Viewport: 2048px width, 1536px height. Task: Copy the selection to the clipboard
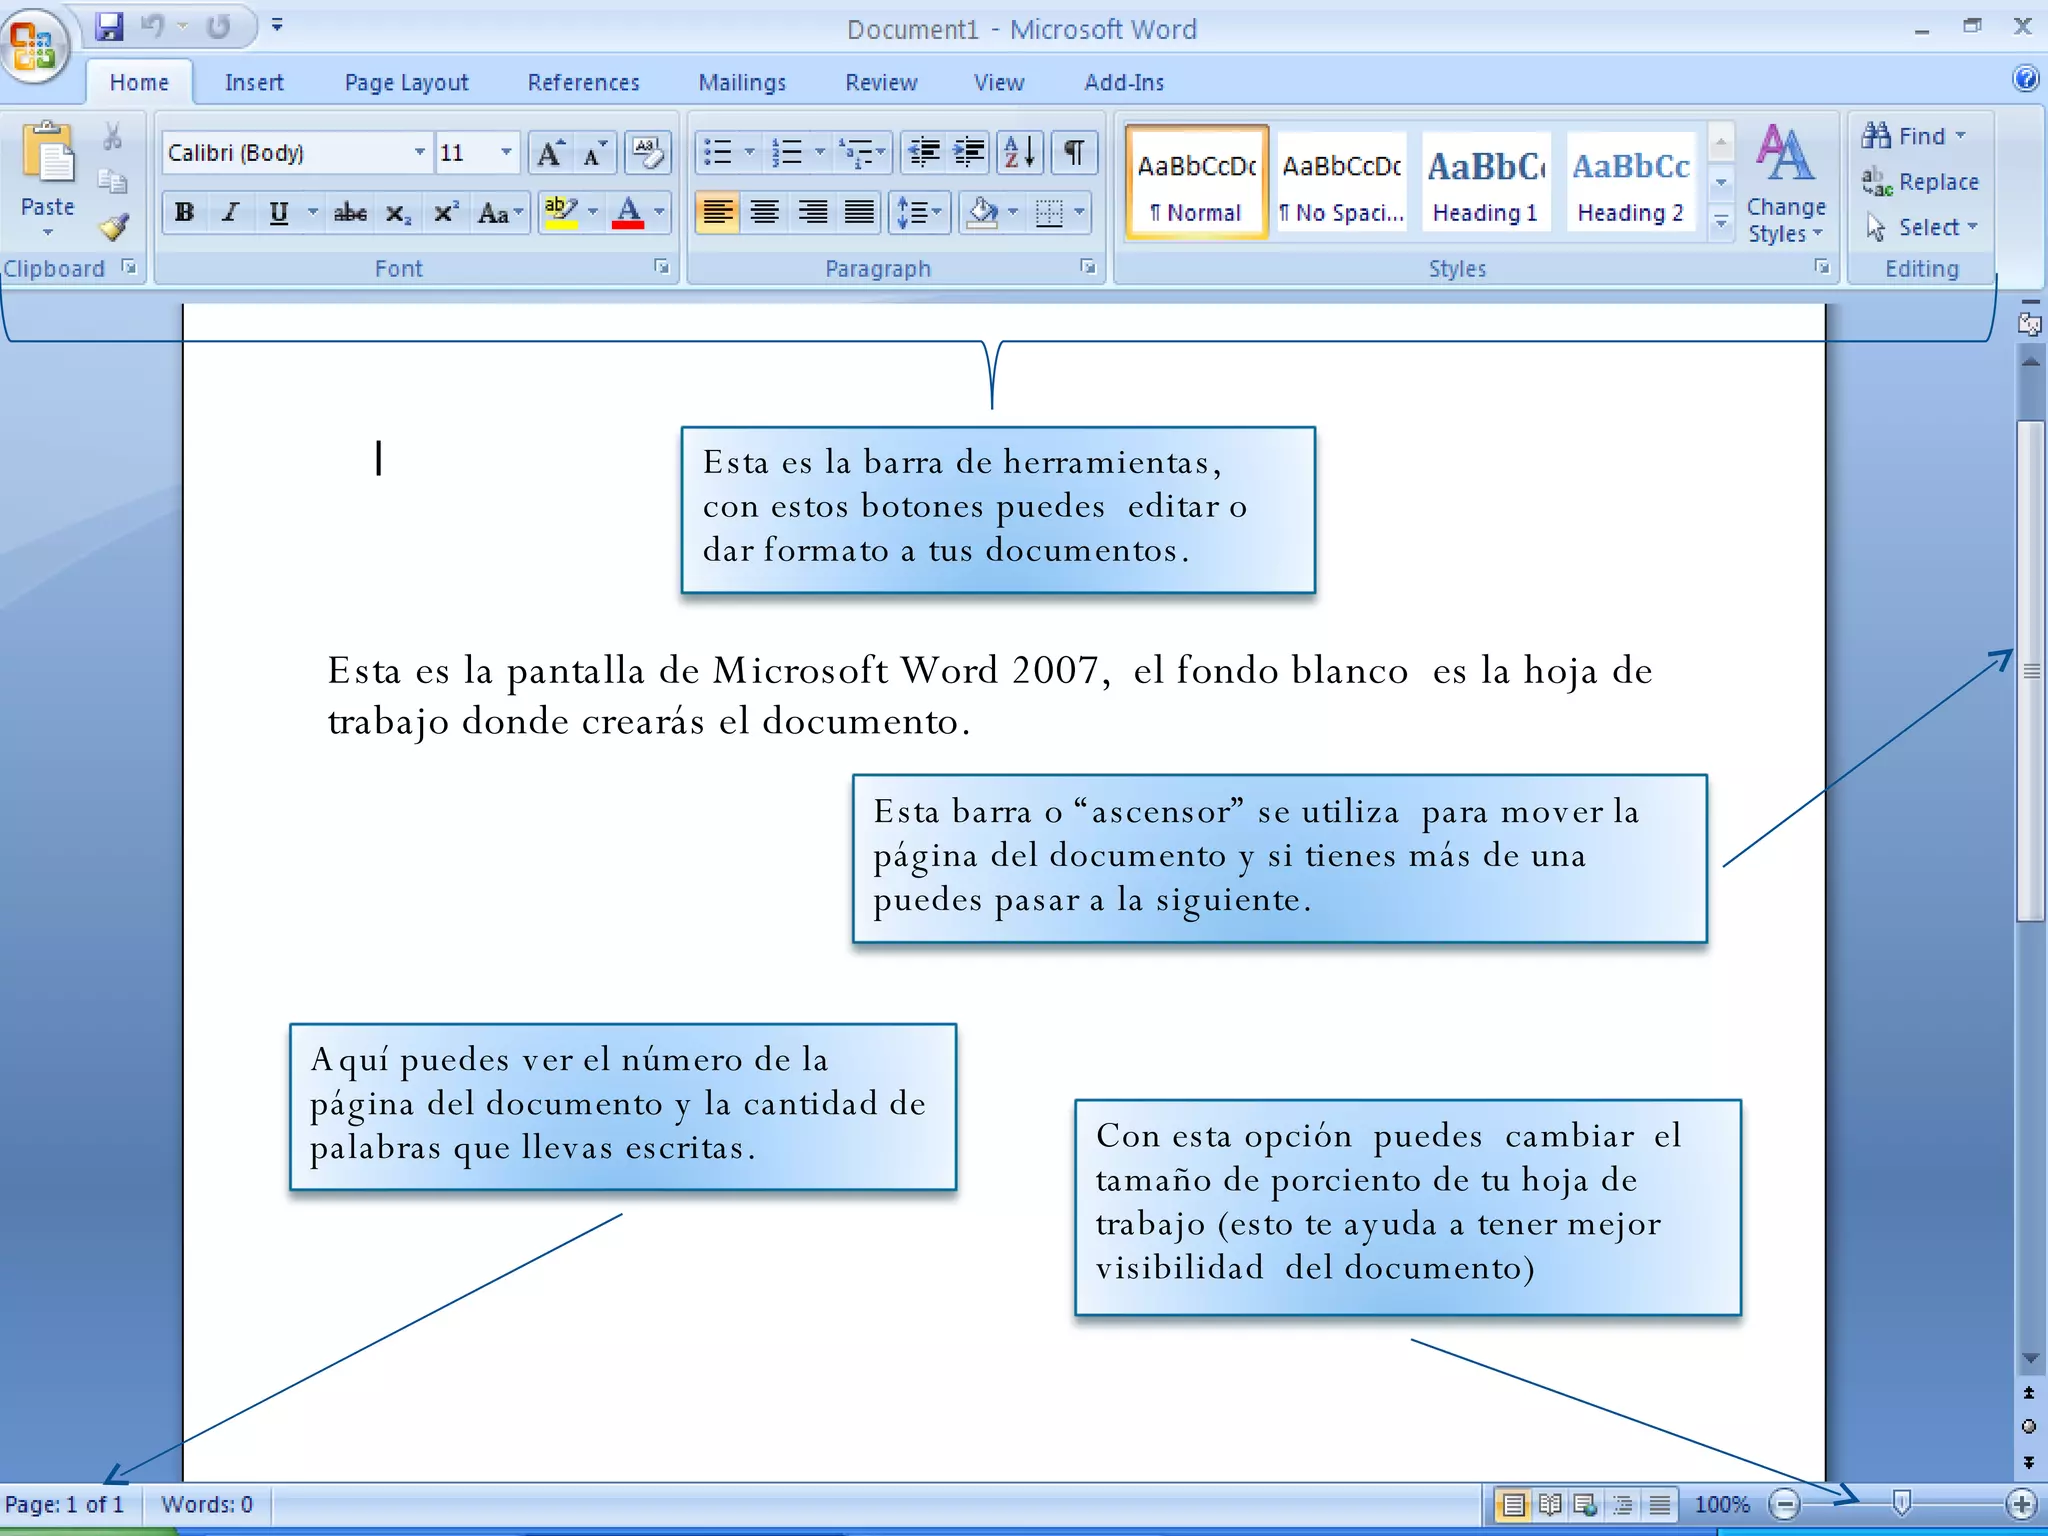(113, 181)
